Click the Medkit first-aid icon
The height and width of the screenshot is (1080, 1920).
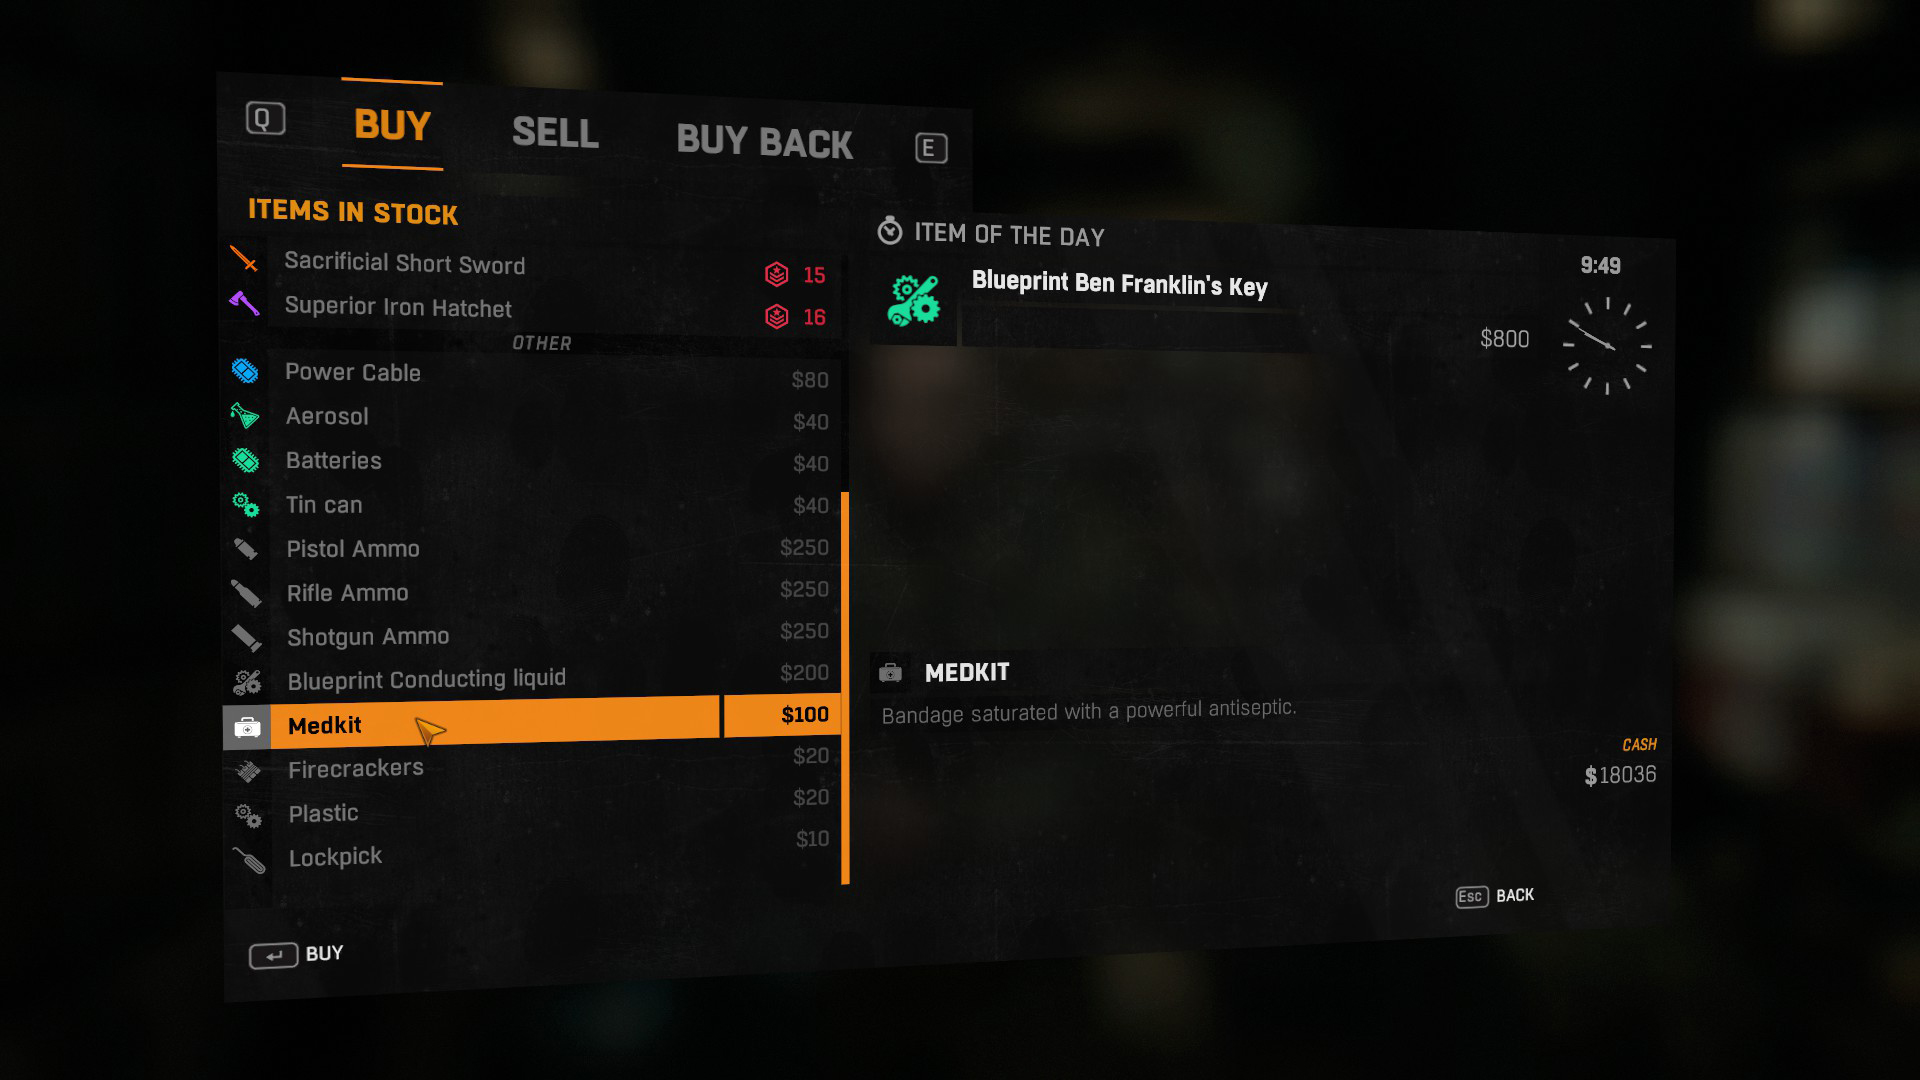pyautogui.click(x=248, y=723)
